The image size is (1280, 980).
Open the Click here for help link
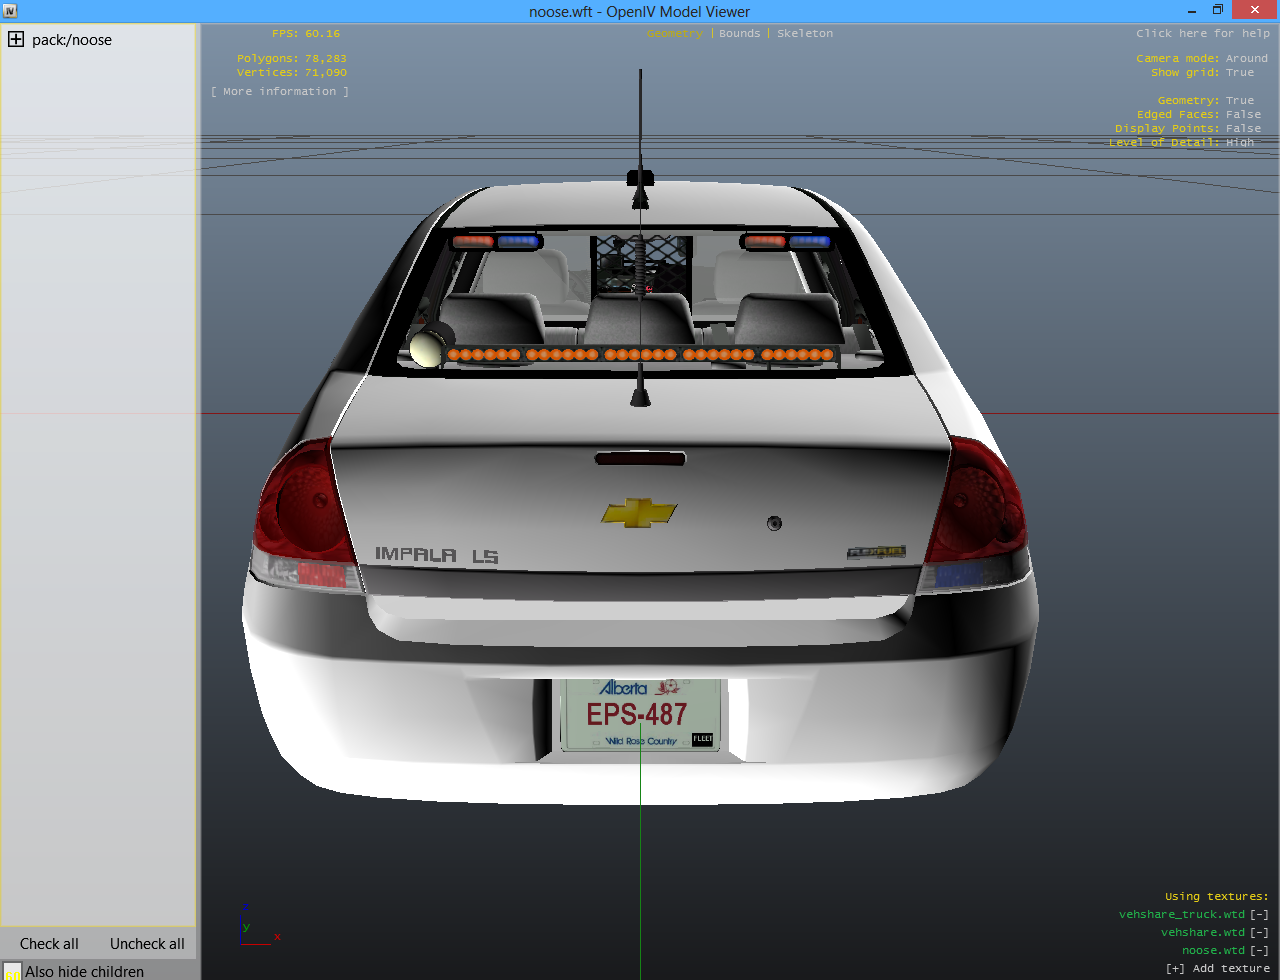pyautogui.click(x=1202, y=34)
